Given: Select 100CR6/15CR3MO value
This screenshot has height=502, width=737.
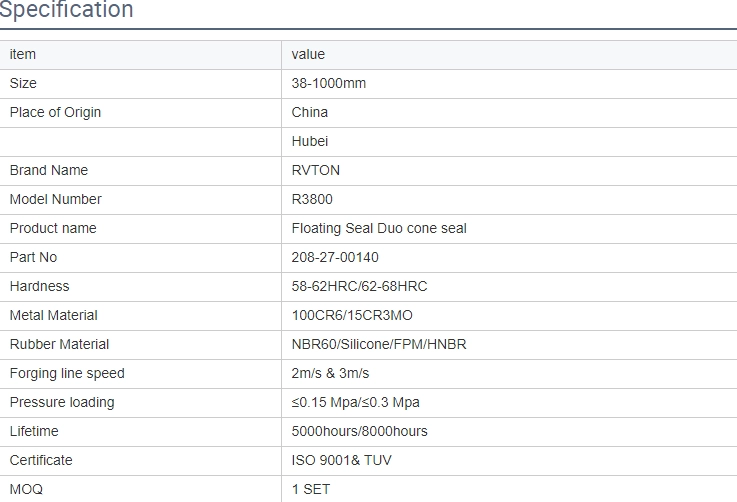Looking at the screenshot, I should click(352, 315).
